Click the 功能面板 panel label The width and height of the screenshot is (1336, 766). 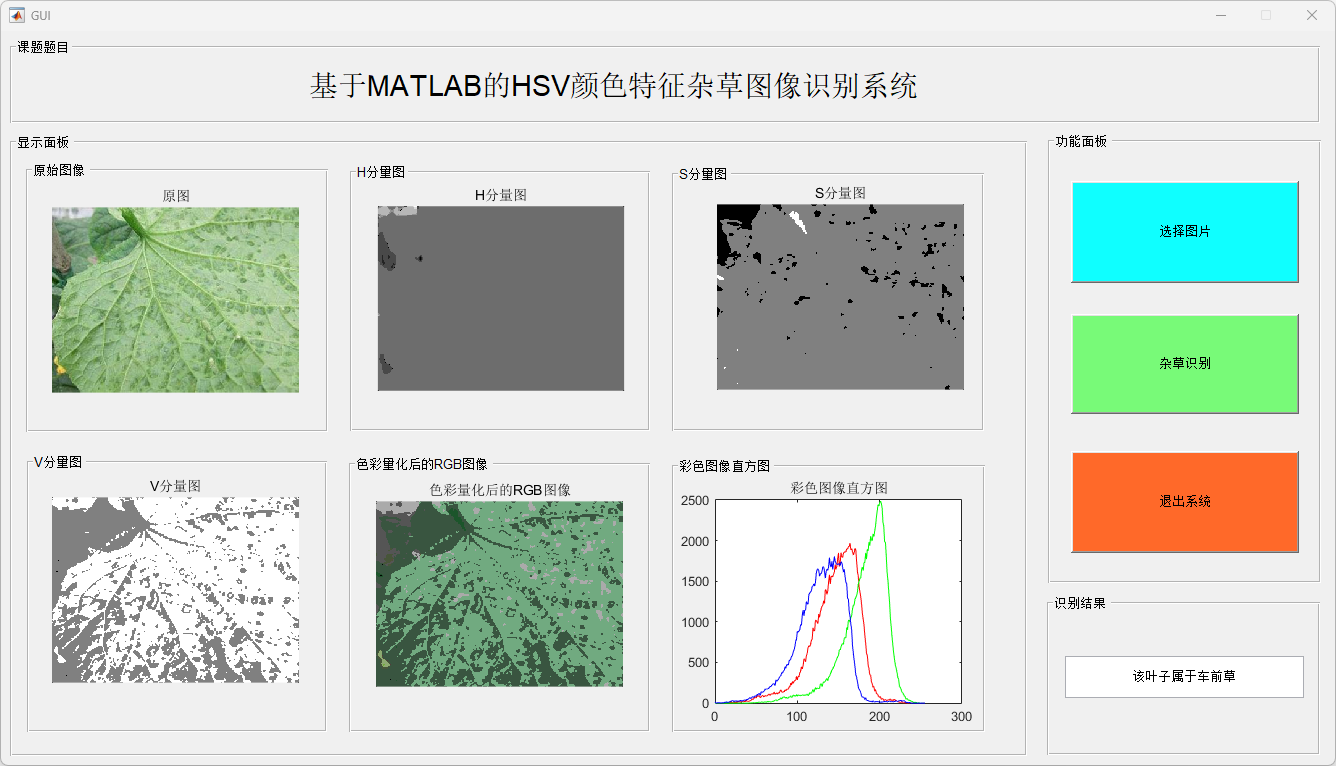point(1081,142)
